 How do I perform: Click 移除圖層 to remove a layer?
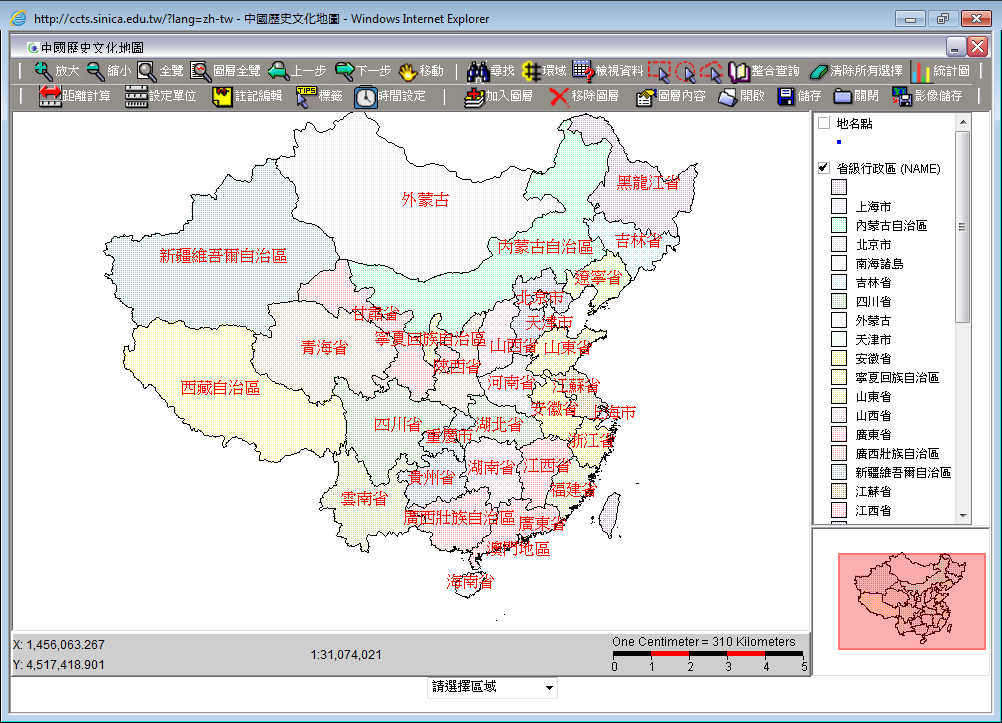pos(584,96)
